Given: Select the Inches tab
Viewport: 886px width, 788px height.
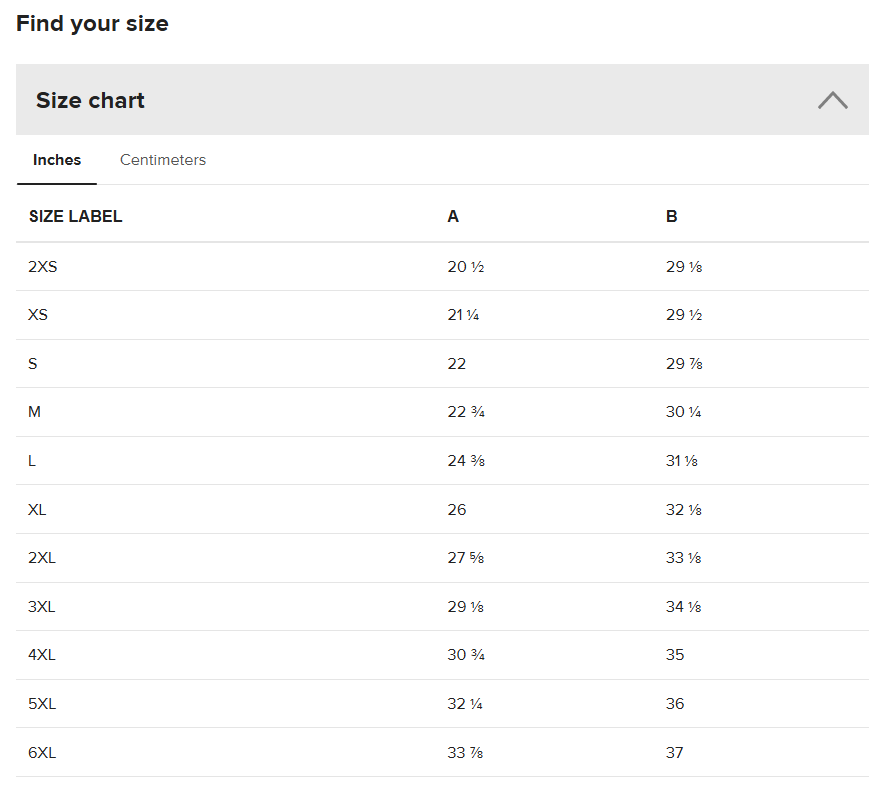Looking at the screenshot, I should click(x=57, y=160).
